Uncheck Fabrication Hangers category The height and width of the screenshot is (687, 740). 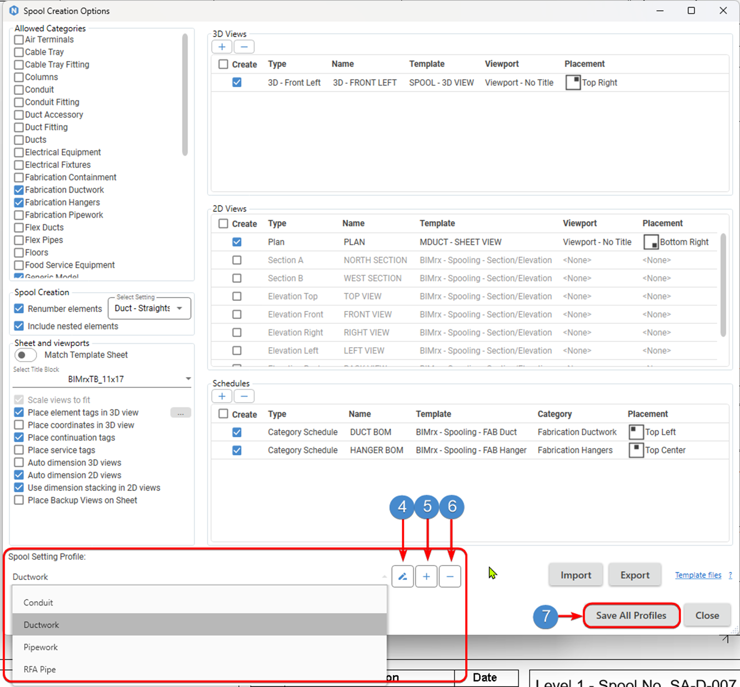click(19, 202)
